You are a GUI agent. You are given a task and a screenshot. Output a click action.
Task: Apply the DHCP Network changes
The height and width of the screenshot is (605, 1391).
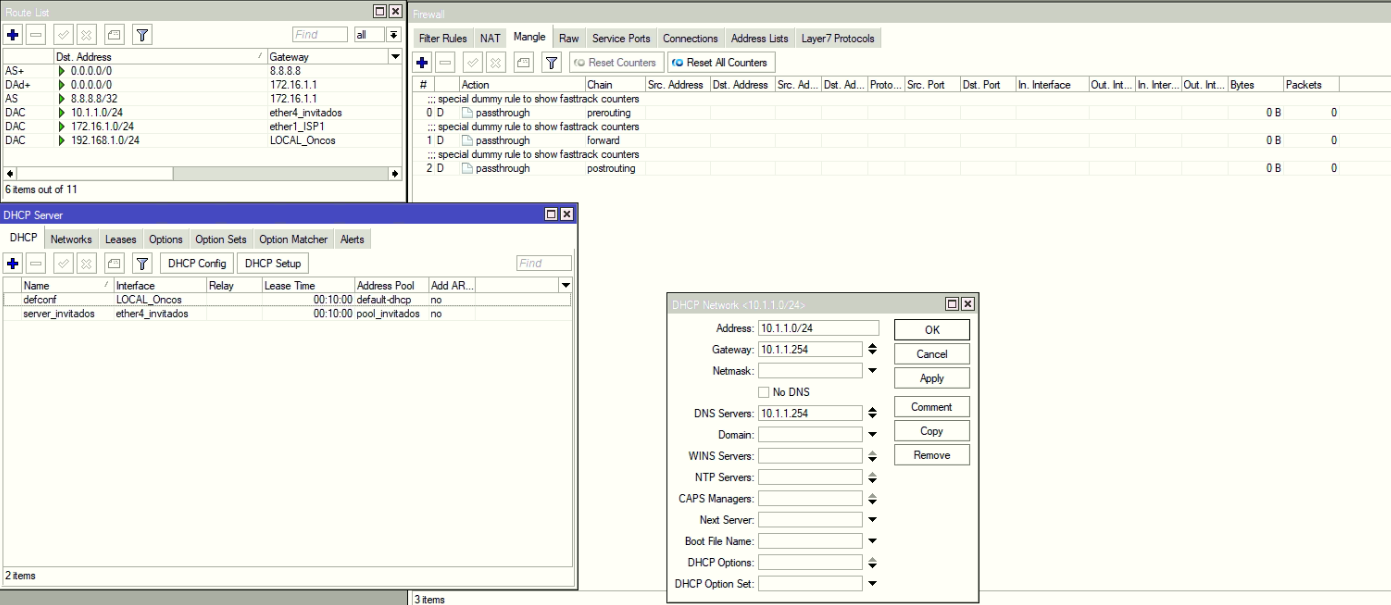(930, 377)
